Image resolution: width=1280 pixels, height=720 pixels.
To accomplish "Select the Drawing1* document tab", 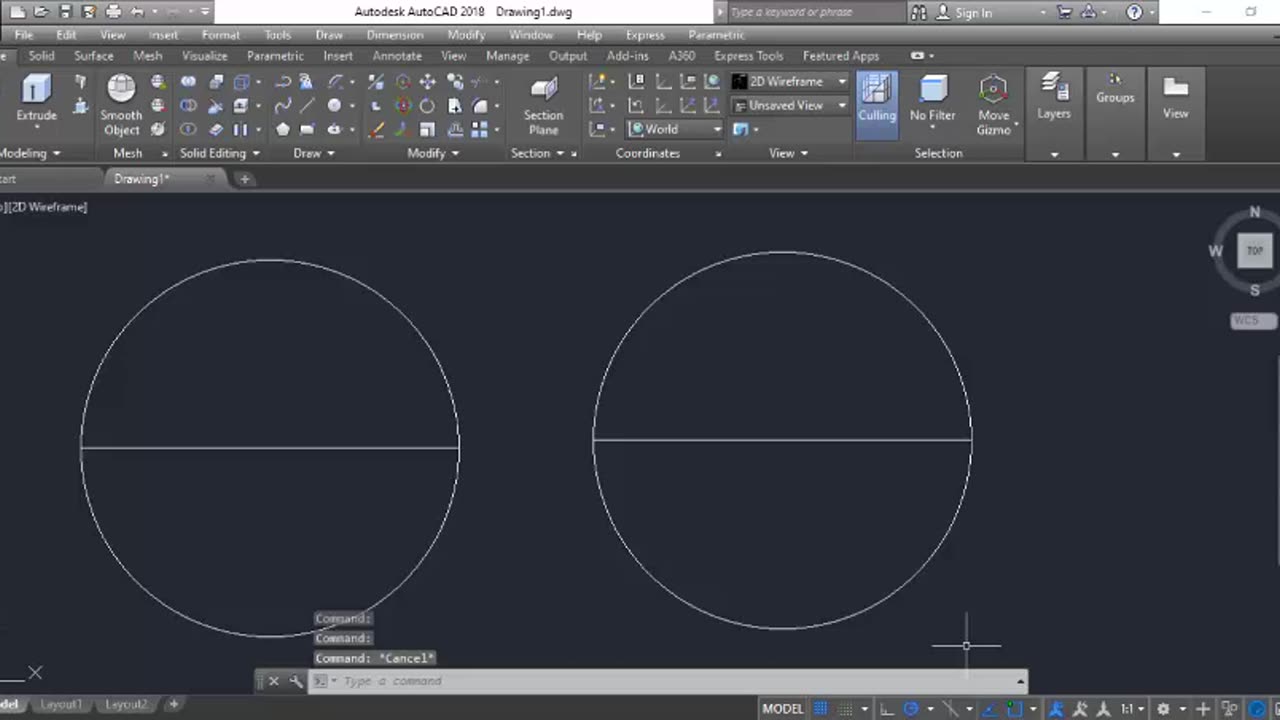I will point(142,179).
